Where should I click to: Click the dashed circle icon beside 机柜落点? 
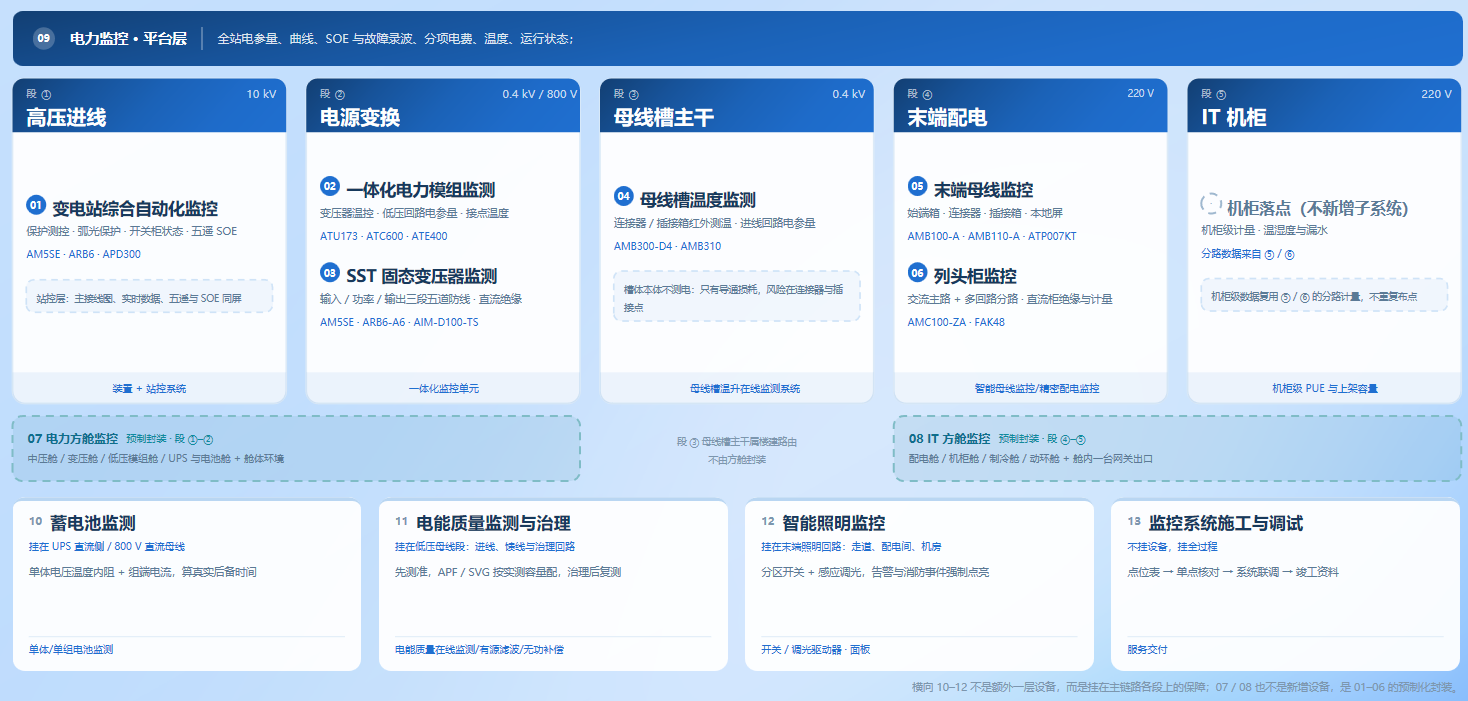click(1211, 203)
